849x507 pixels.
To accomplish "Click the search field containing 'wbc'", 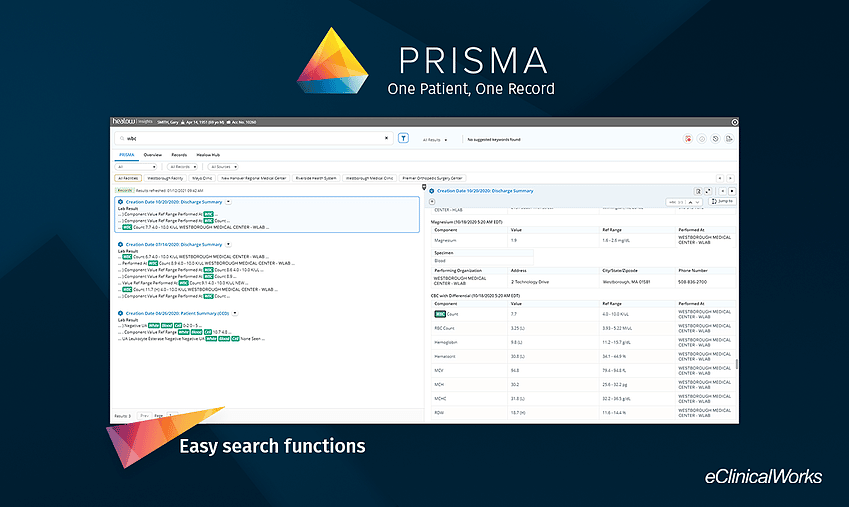I will coord(253,138).
